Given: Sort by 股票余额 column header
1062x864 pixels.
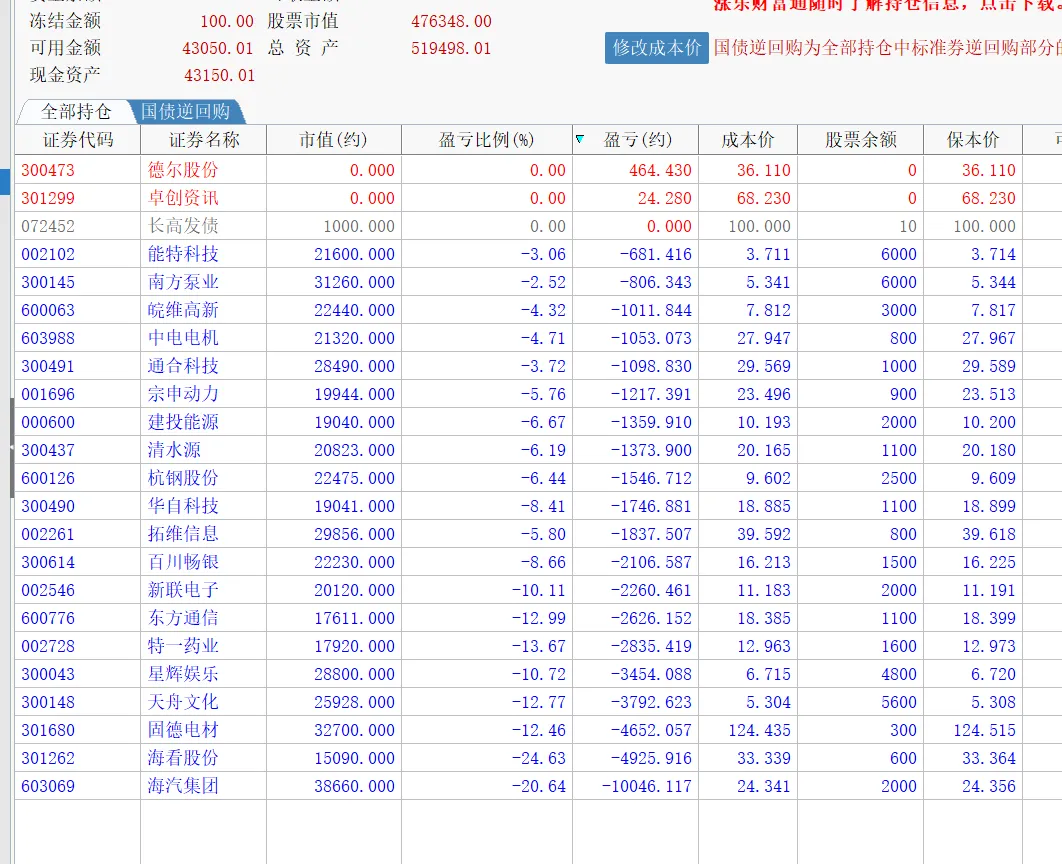Looking at the screenshot, I should coord(860,139).
